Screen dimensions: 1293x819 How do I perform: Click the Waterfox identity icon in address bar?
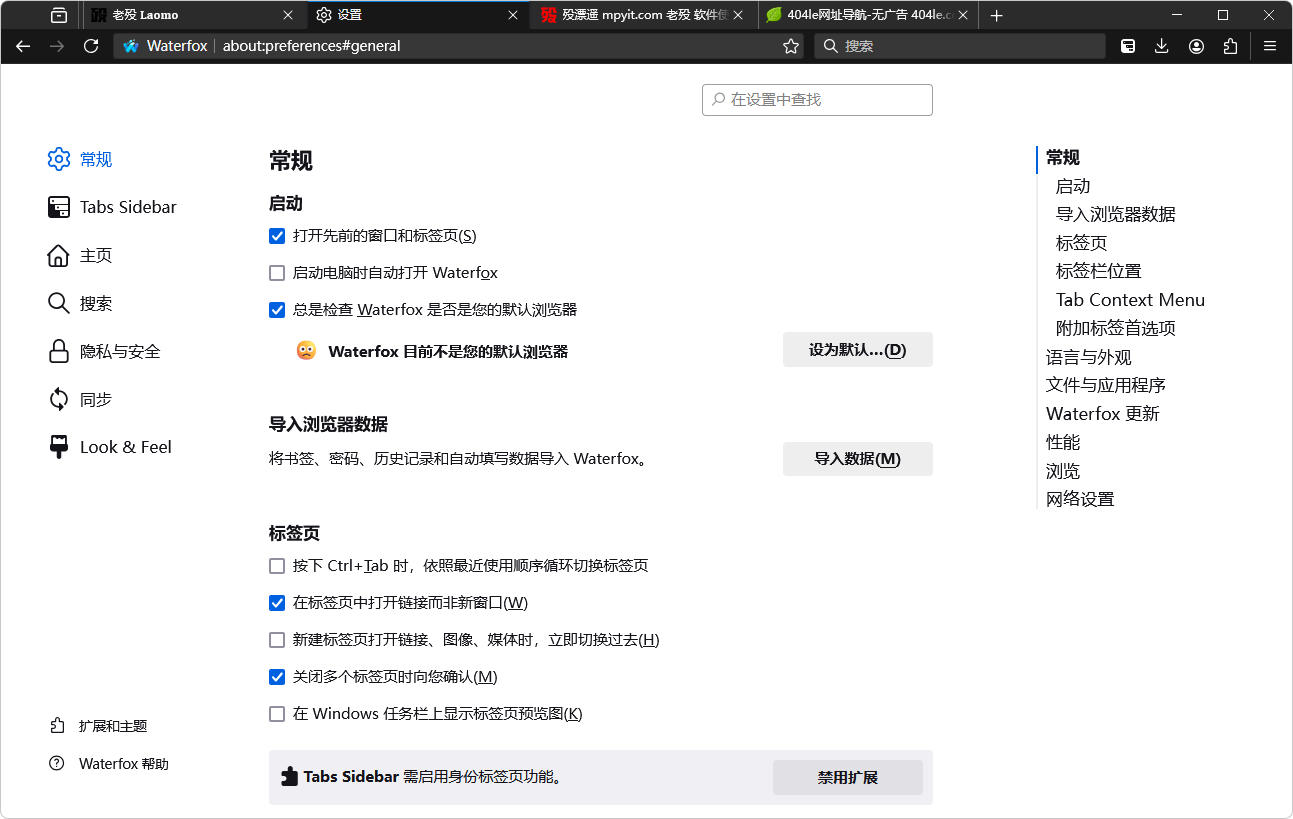pos(131,46)
